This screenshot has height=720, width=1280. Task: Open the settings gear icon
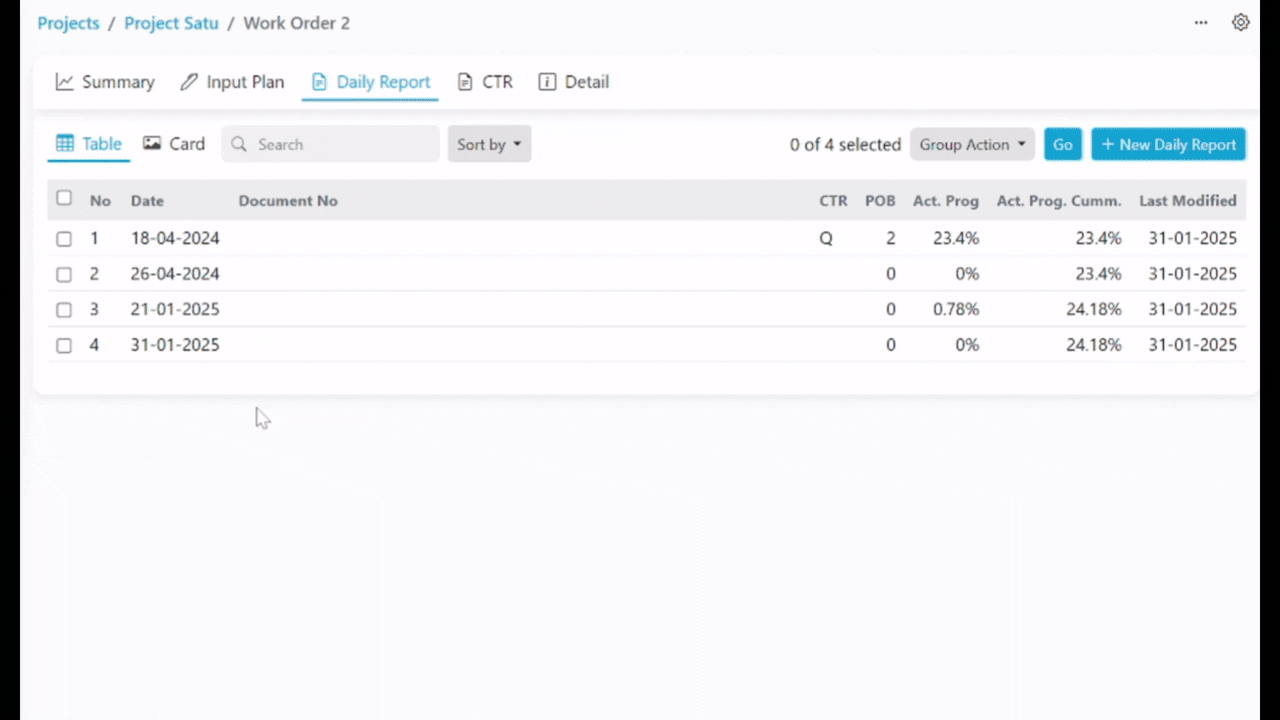pos(1241,22)
